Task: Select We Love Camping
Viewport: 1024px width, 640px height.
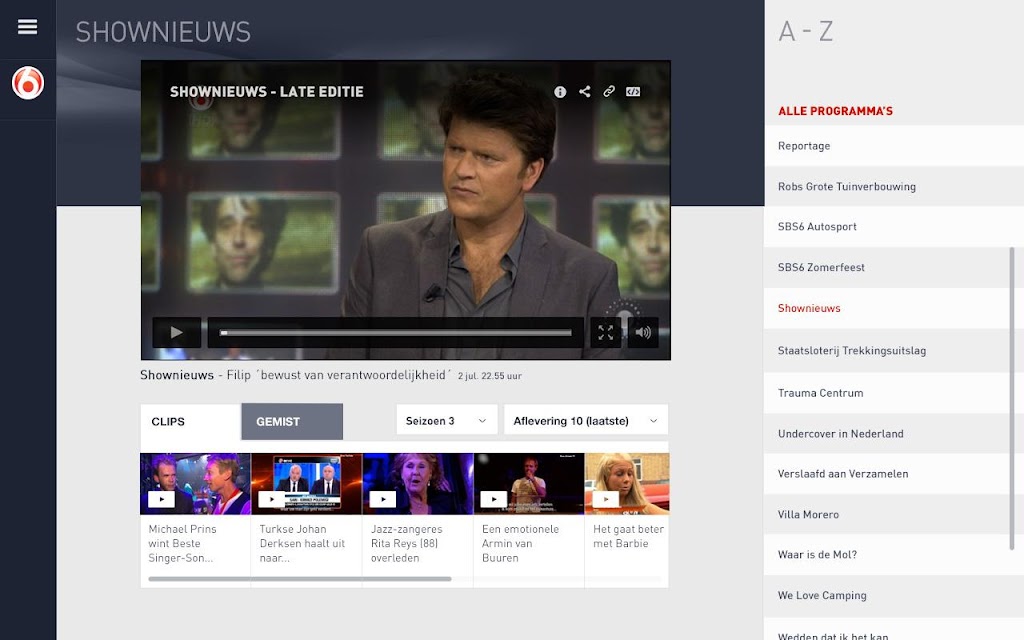Action: coord(893,596)
